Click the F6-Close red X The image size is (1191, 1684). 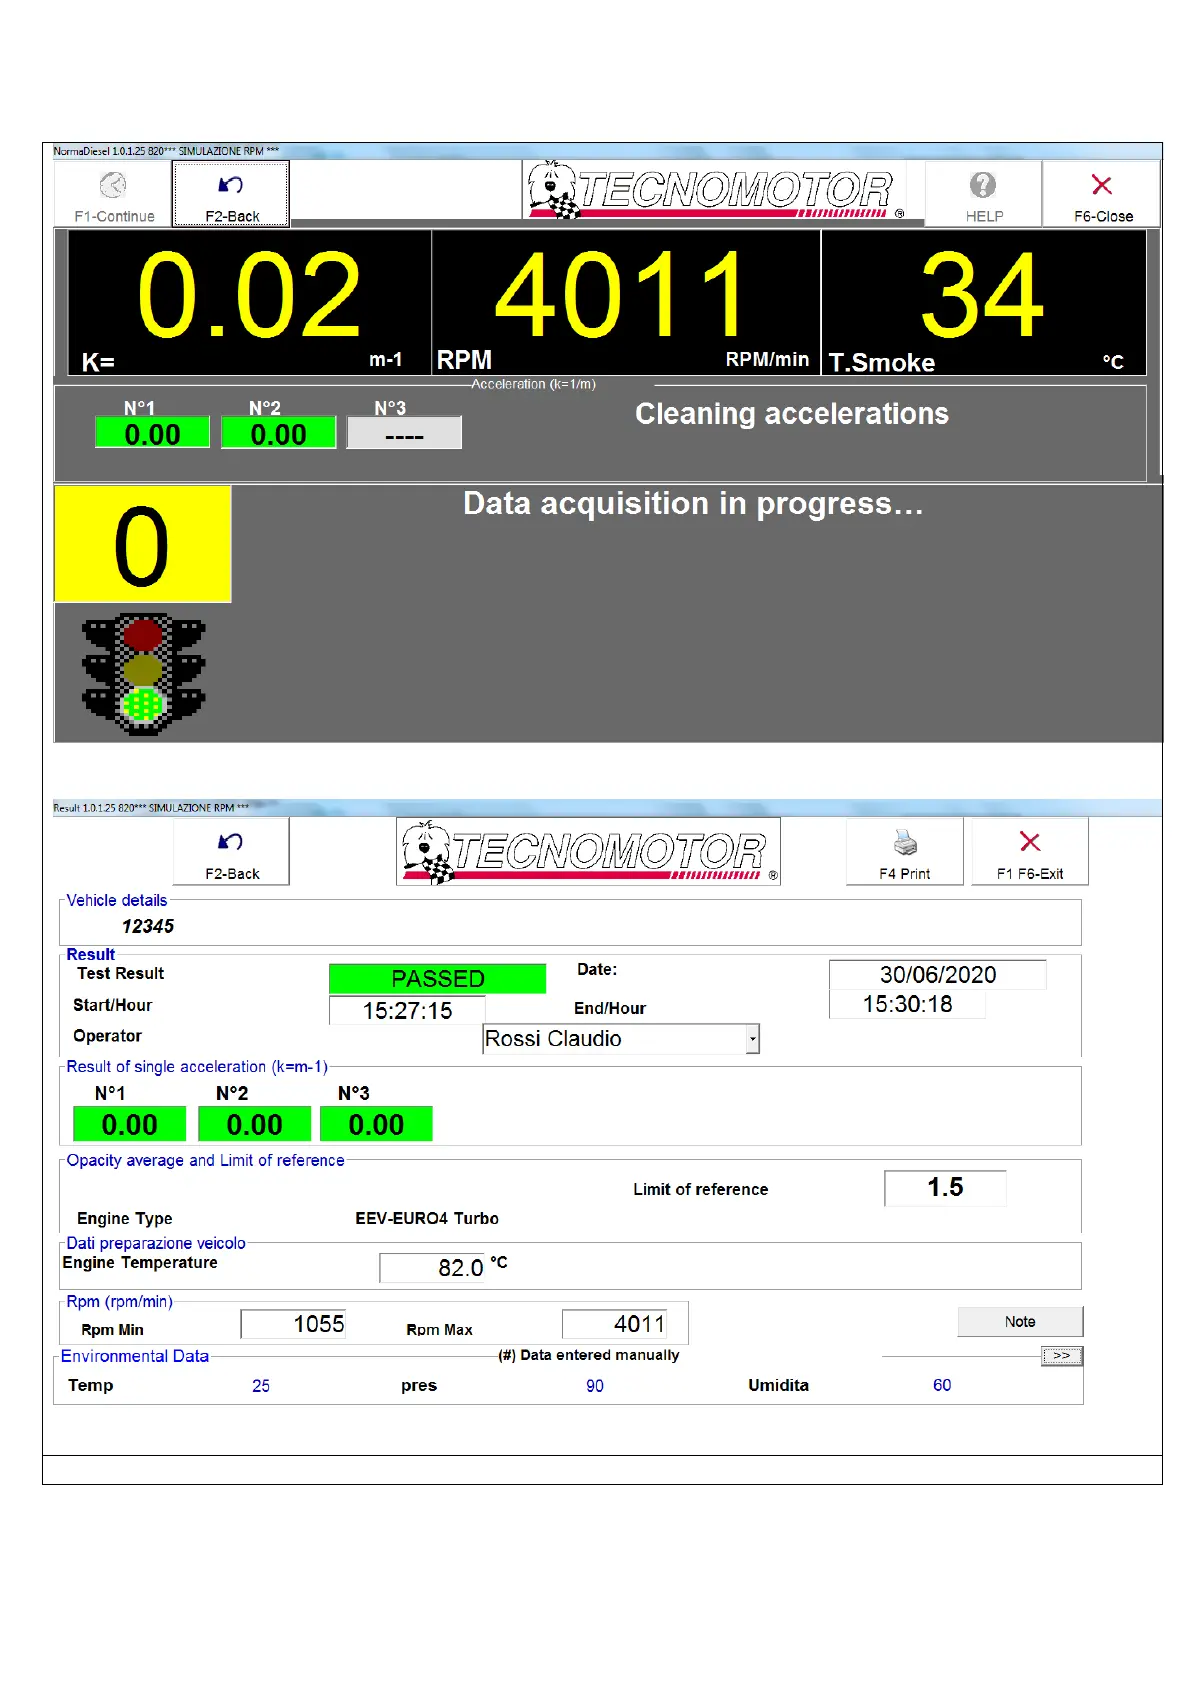(x=1101, y=186)
